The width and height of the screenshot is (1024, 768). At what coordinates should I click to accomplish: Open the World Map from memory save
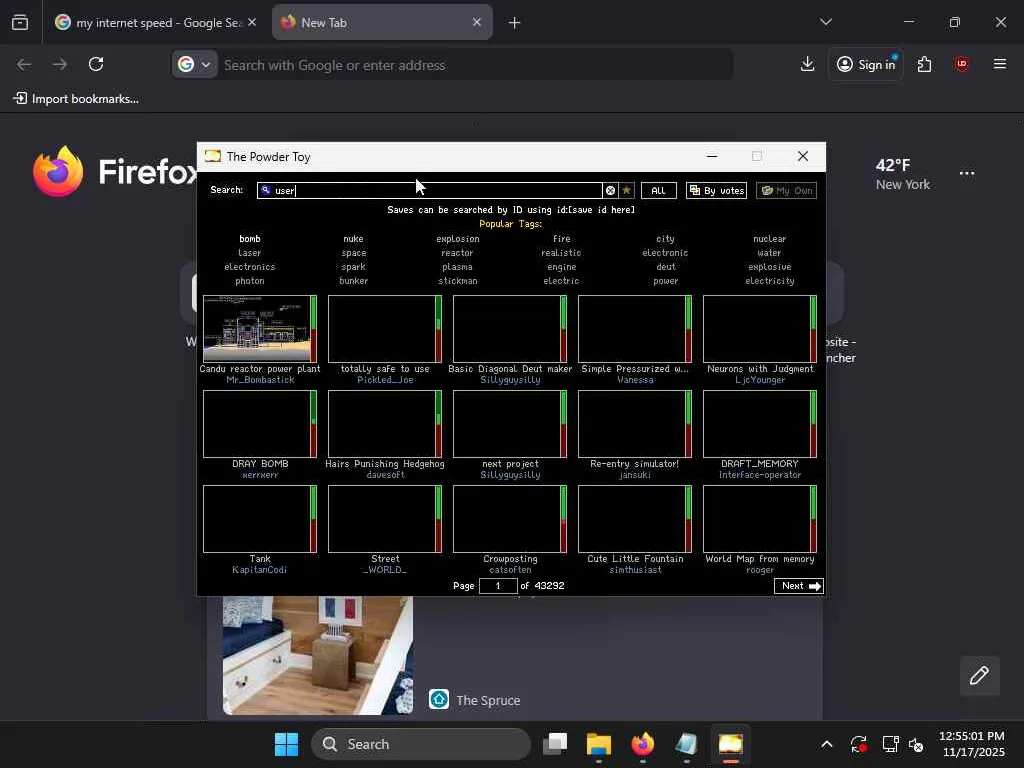tap(760, 519)
